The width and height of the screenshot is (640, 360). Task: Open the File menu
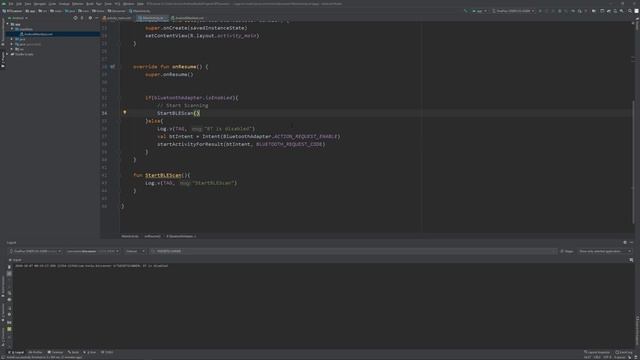(x=11, y=4)
